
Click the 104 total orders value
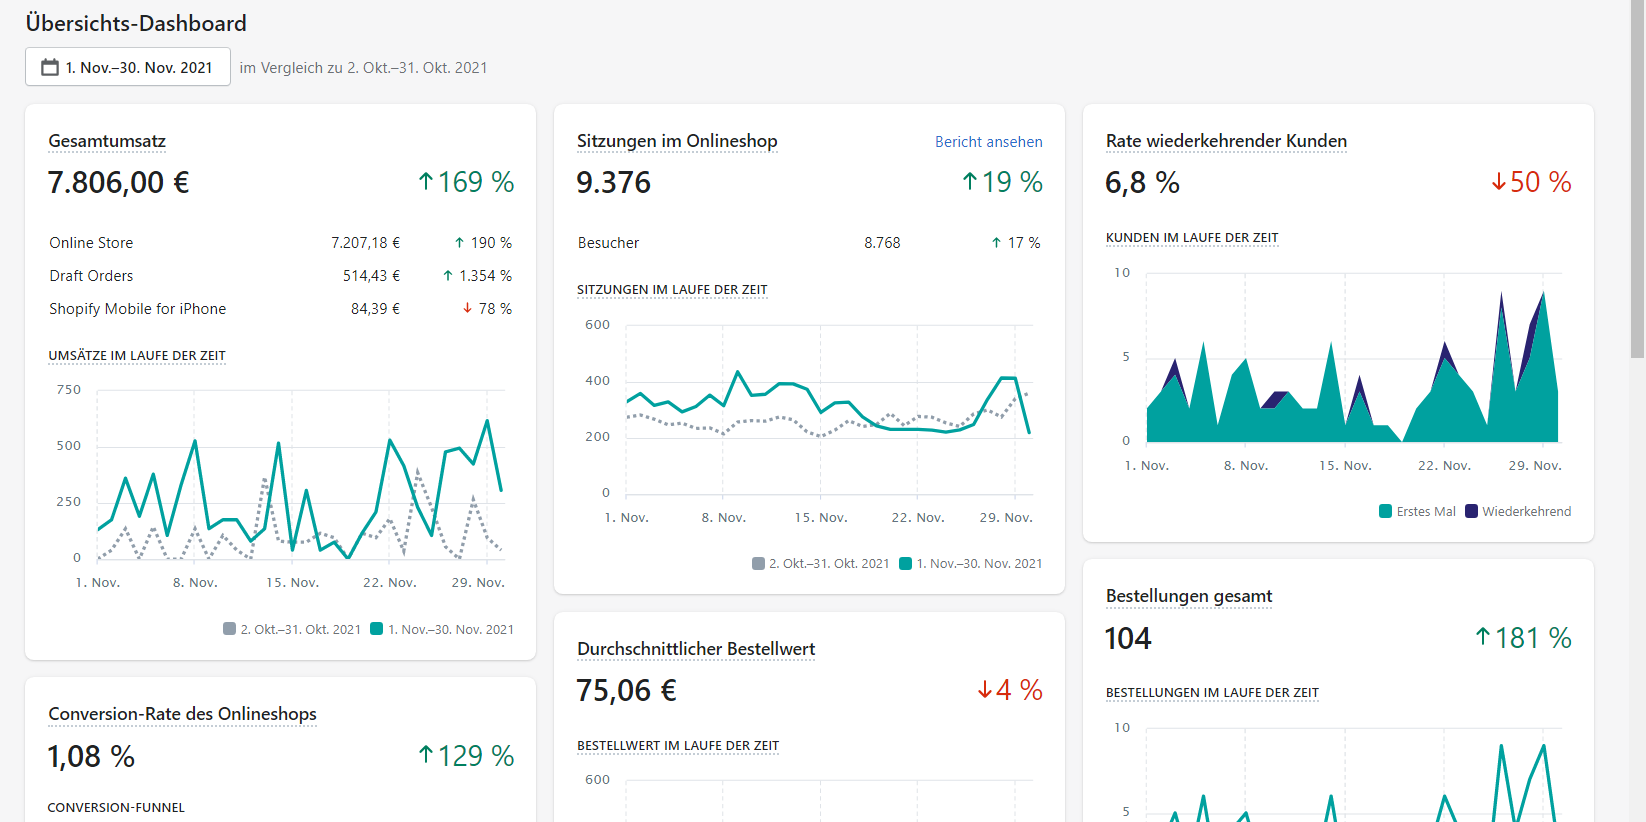pyautogui.click(x=1128, y=639)
